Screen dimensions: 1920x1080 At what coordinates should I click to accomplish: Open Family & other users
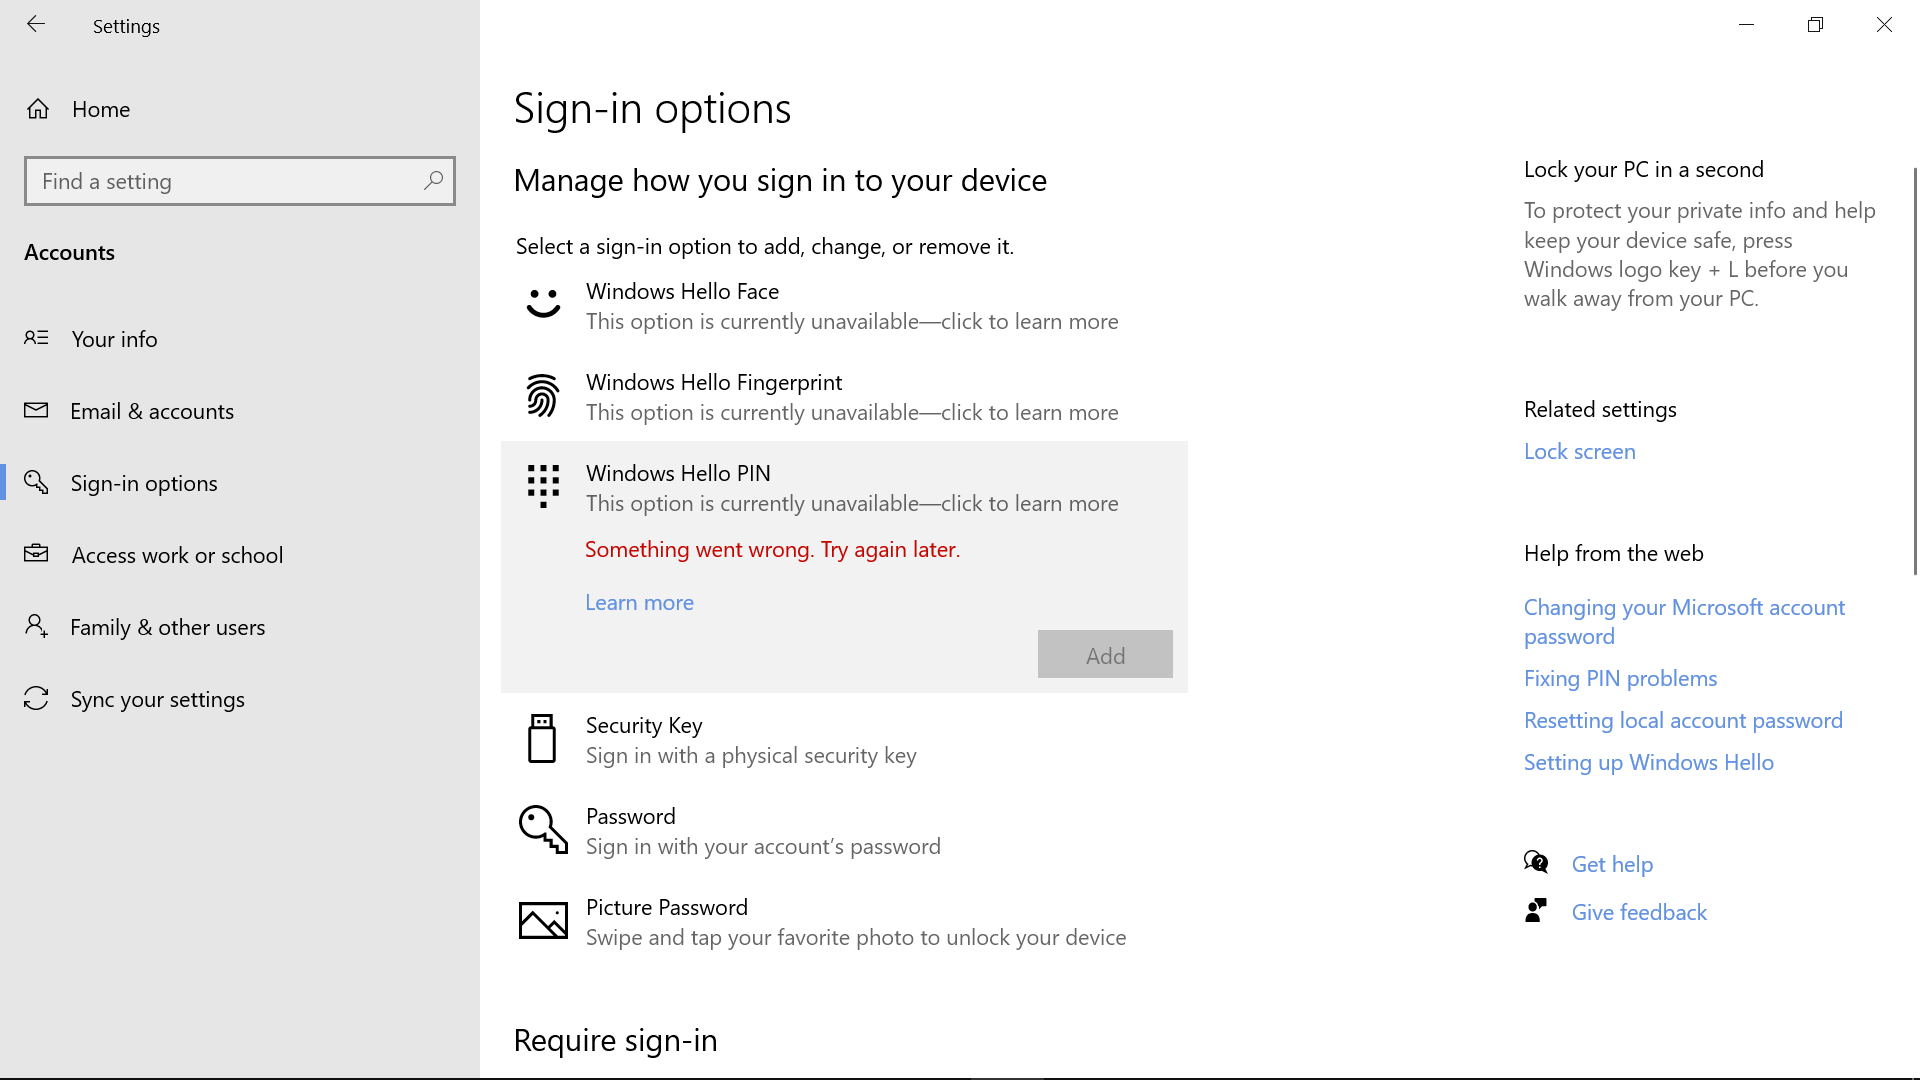[x=240, y=627]
